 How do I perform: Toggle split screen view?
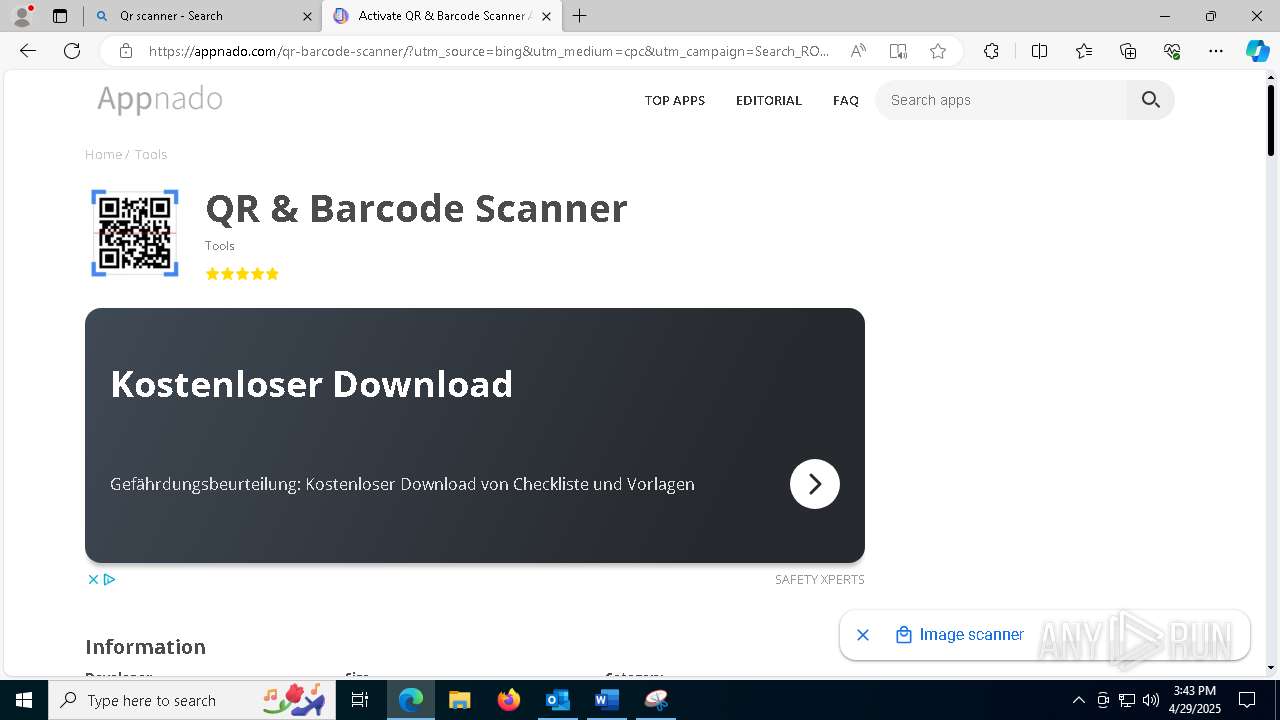click(1039, 51)
